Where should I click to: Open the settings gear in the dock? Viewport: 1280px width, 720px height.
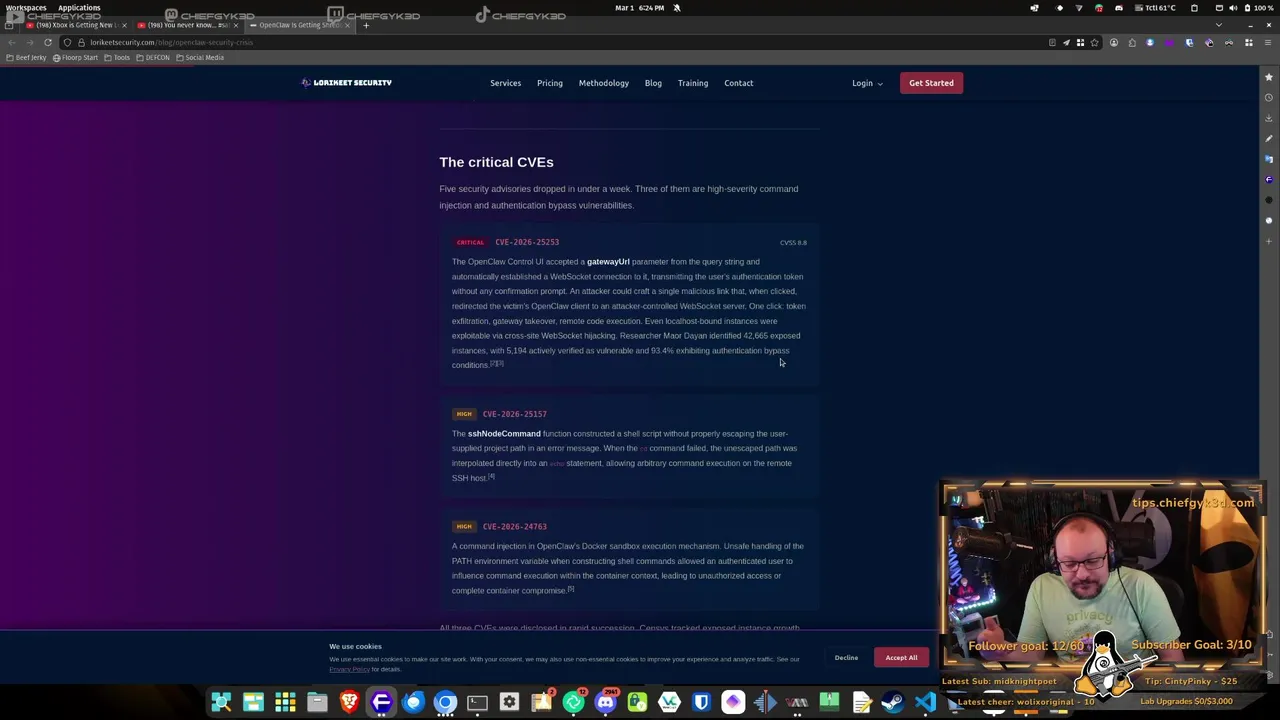[x=509, y=702]
